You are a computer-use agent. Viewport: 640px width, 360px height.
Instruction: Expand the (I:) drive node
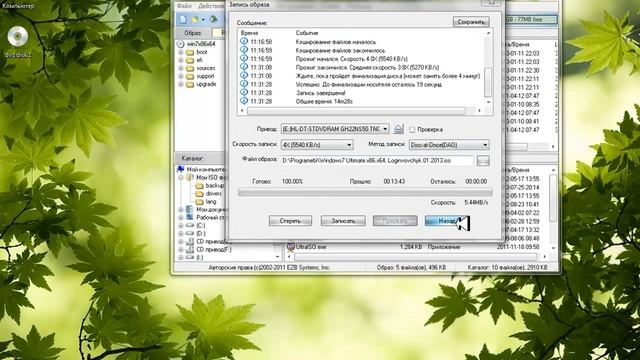(x=181, y=258)
